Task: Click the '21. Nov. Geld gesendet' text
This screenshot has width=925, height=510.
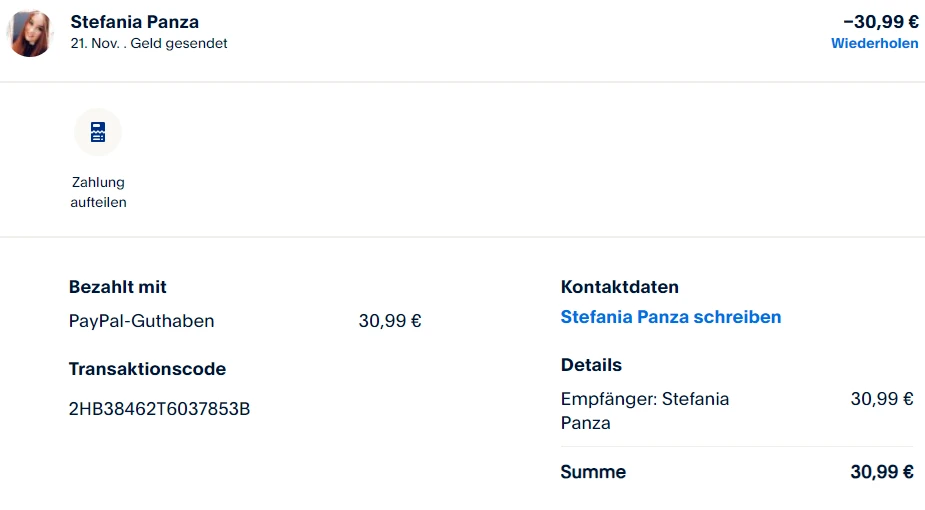Action: 149,44
